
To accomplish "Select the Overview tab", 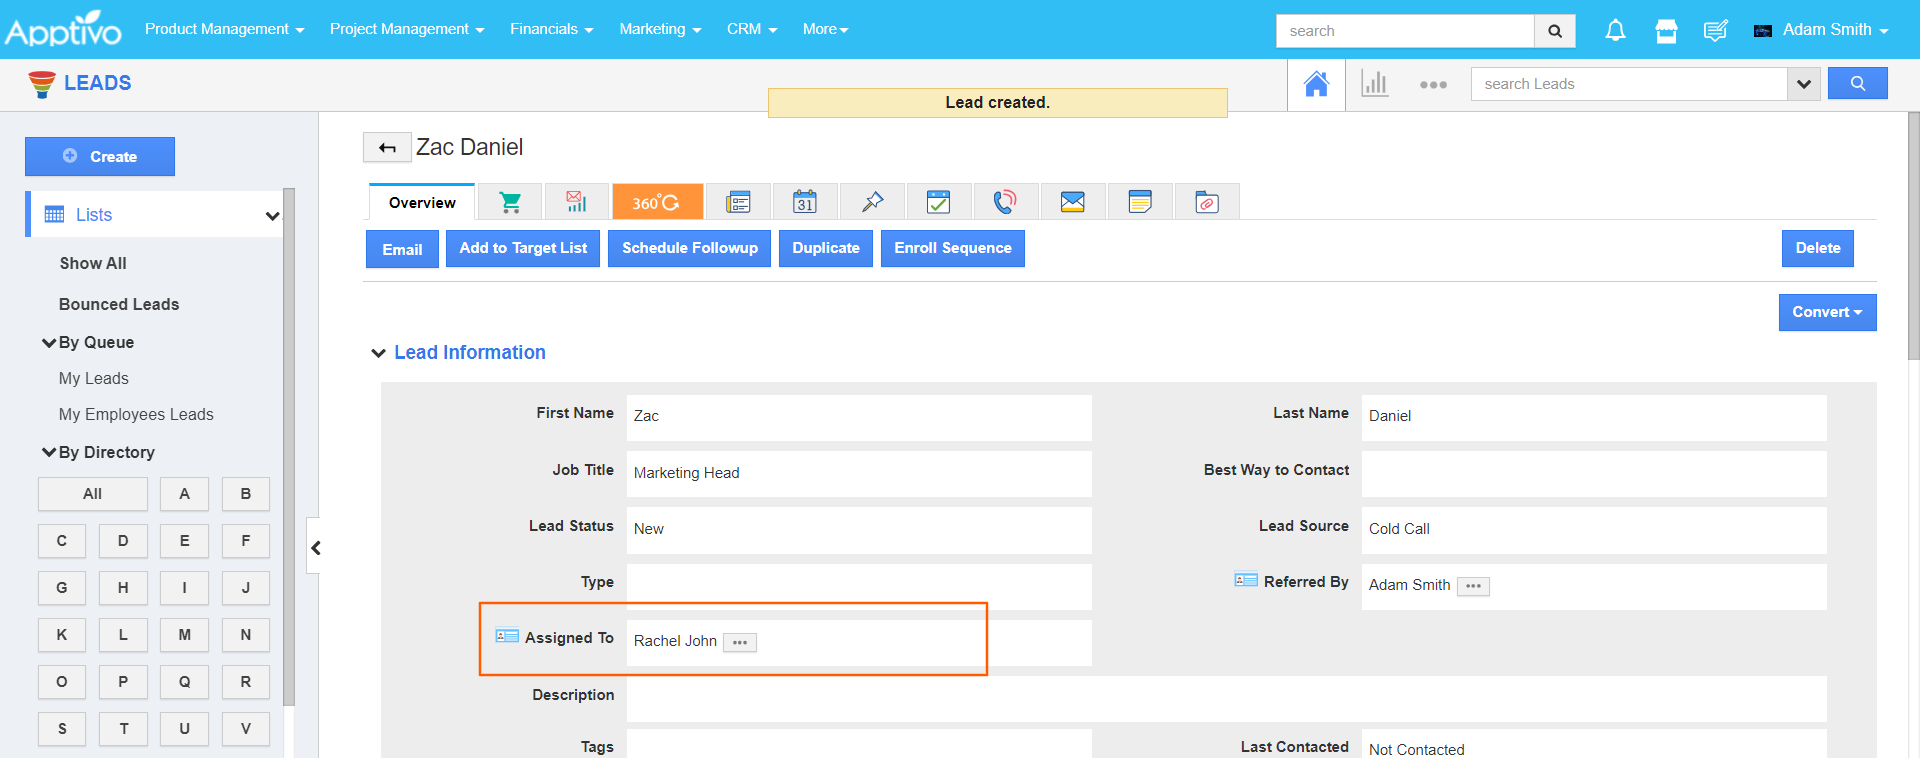I will 421,202.
